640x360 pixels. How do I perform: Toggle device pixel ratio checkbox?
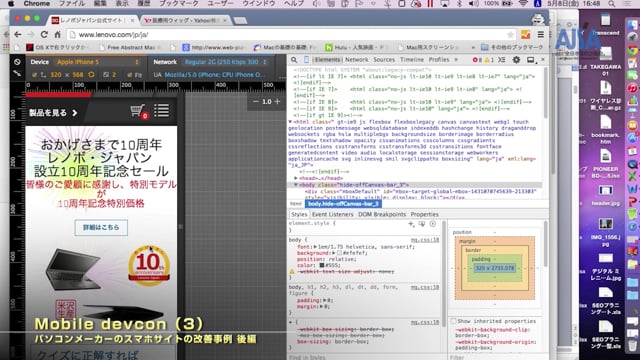[x=106, y=75]
